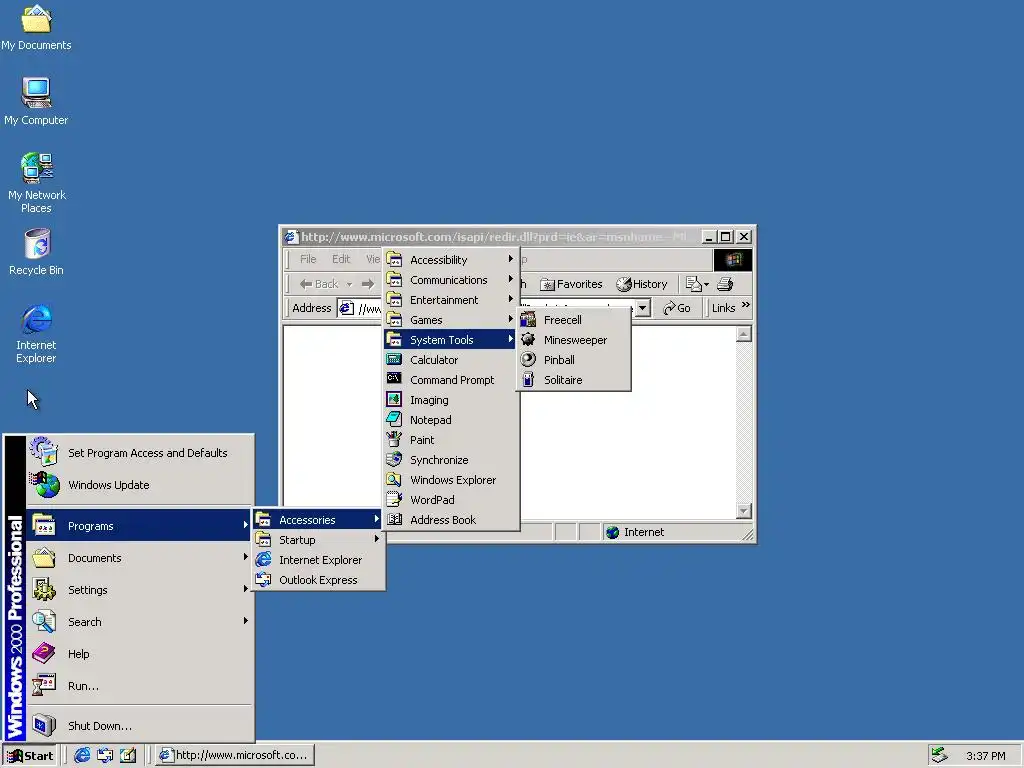Expand Documents in the Start menu
This screenshot has width=1024, height=768.
pos(139,558)
